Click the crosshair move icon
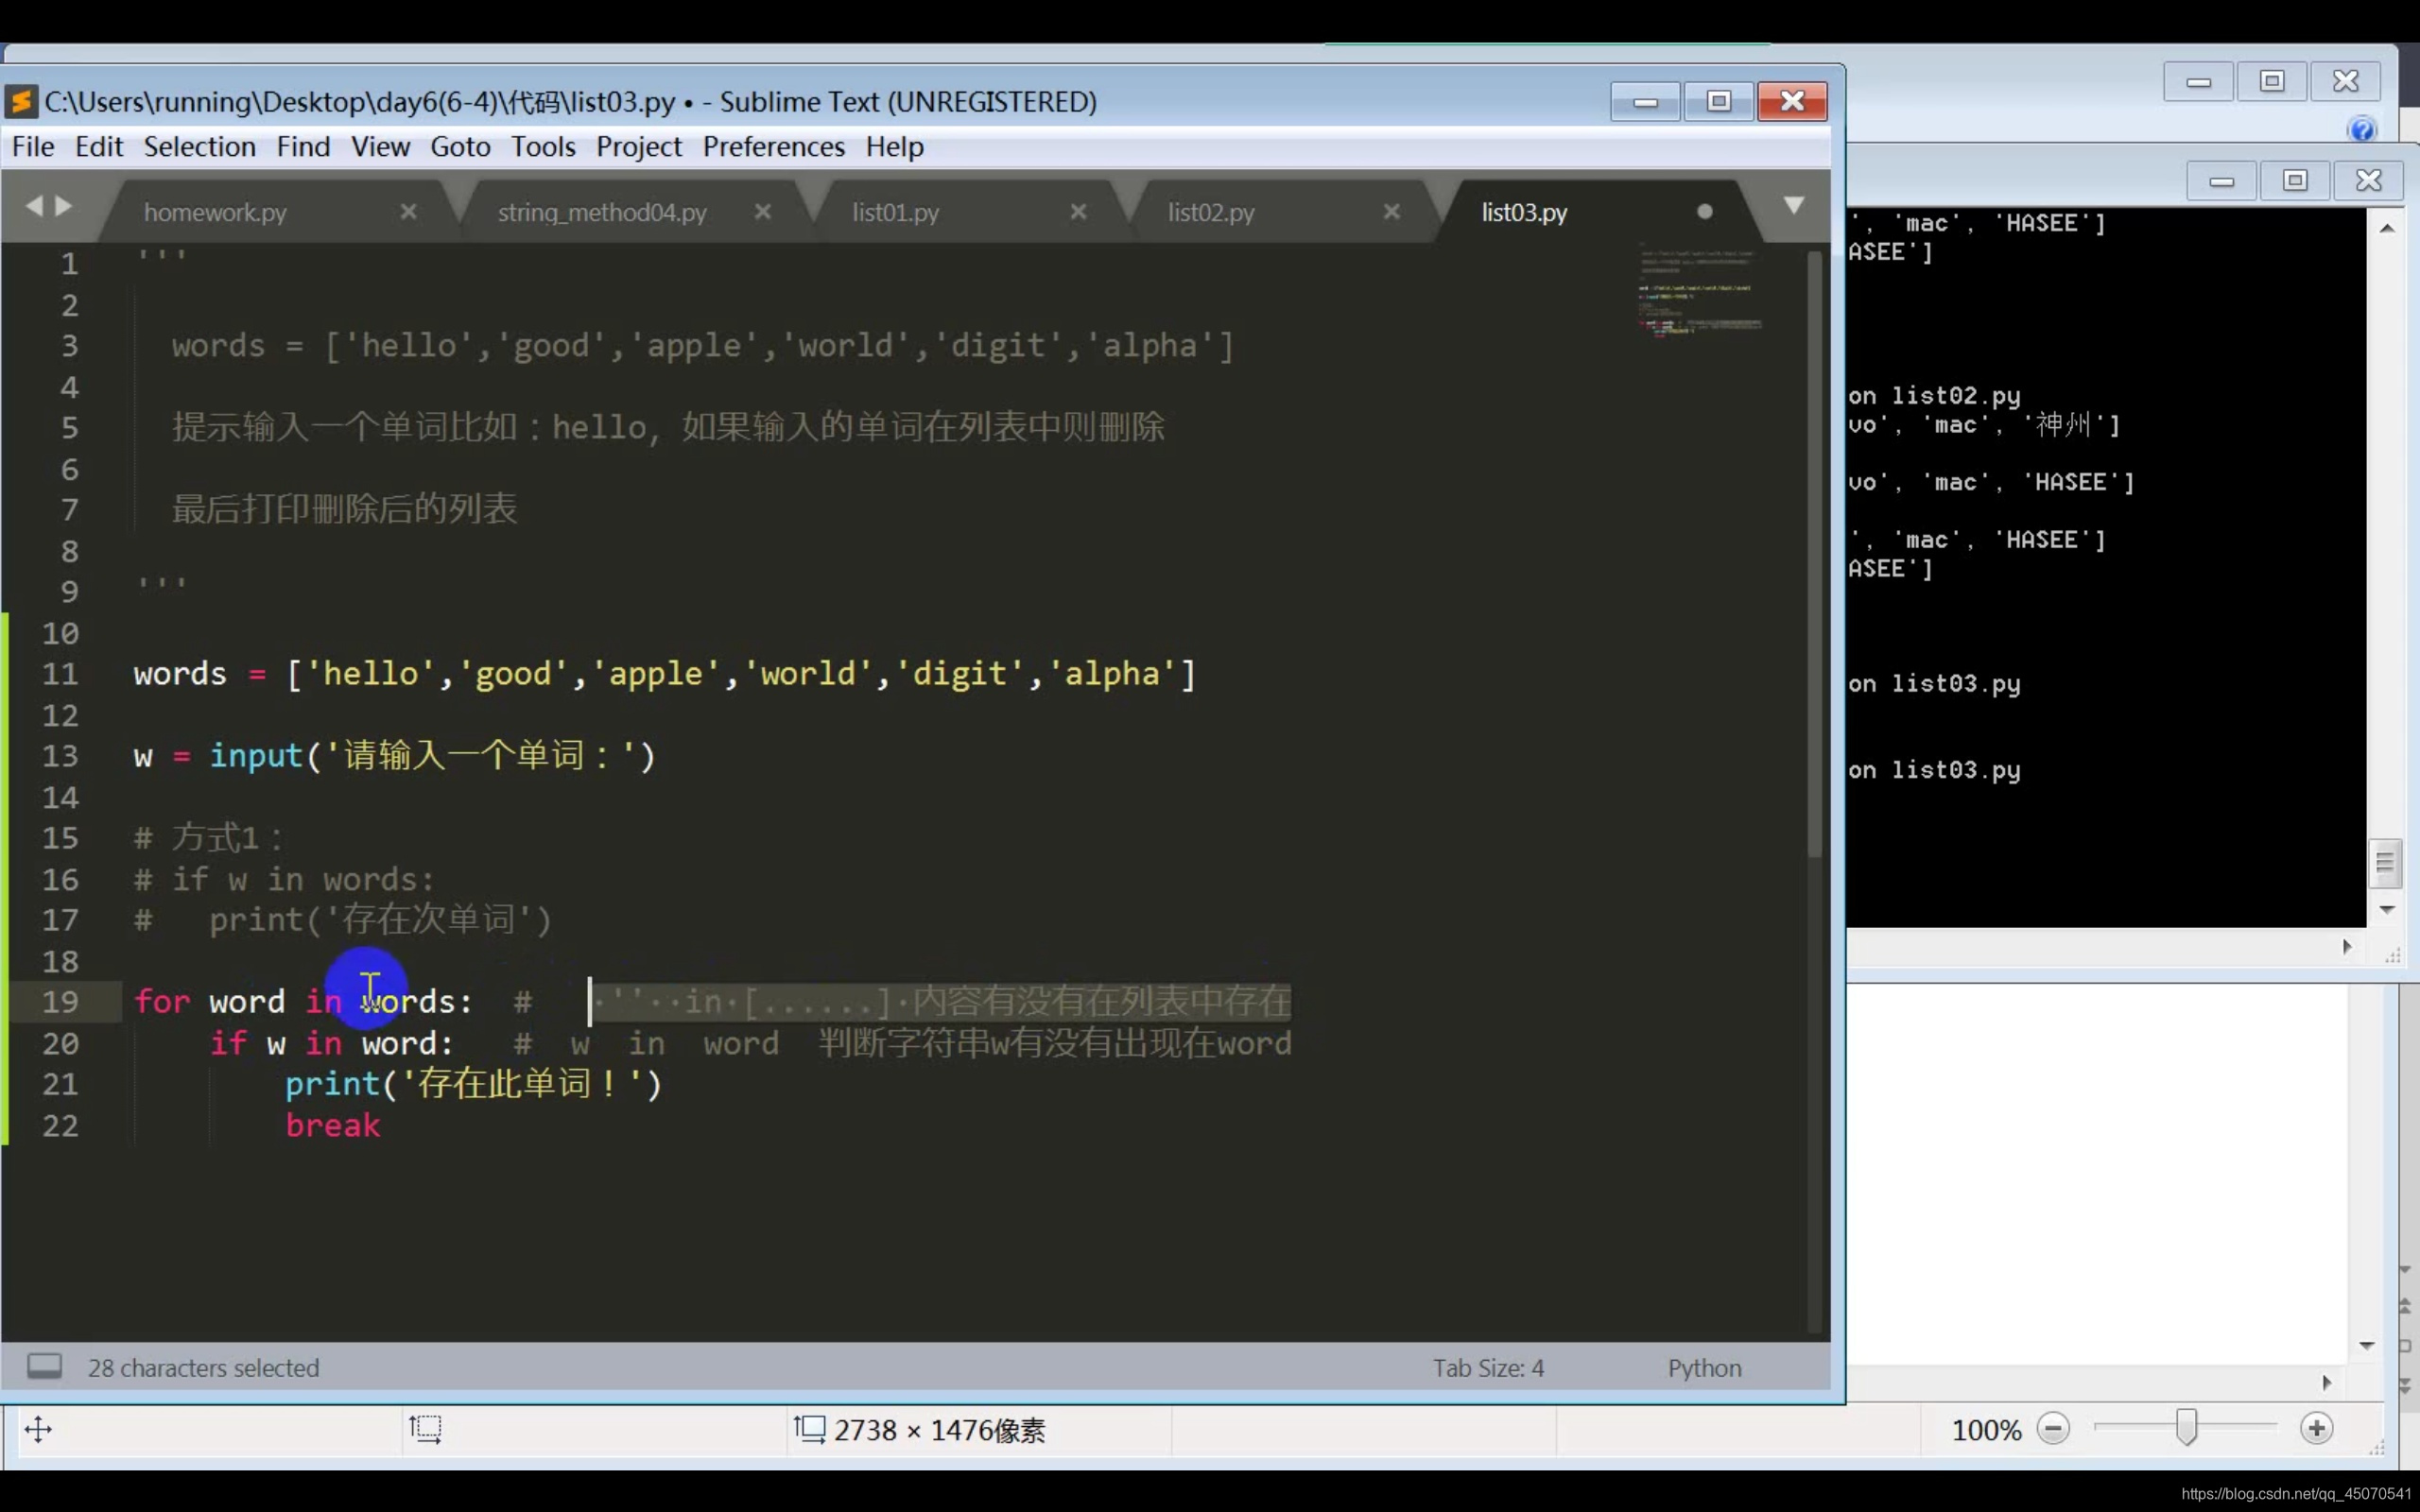 click(38, 1429)
